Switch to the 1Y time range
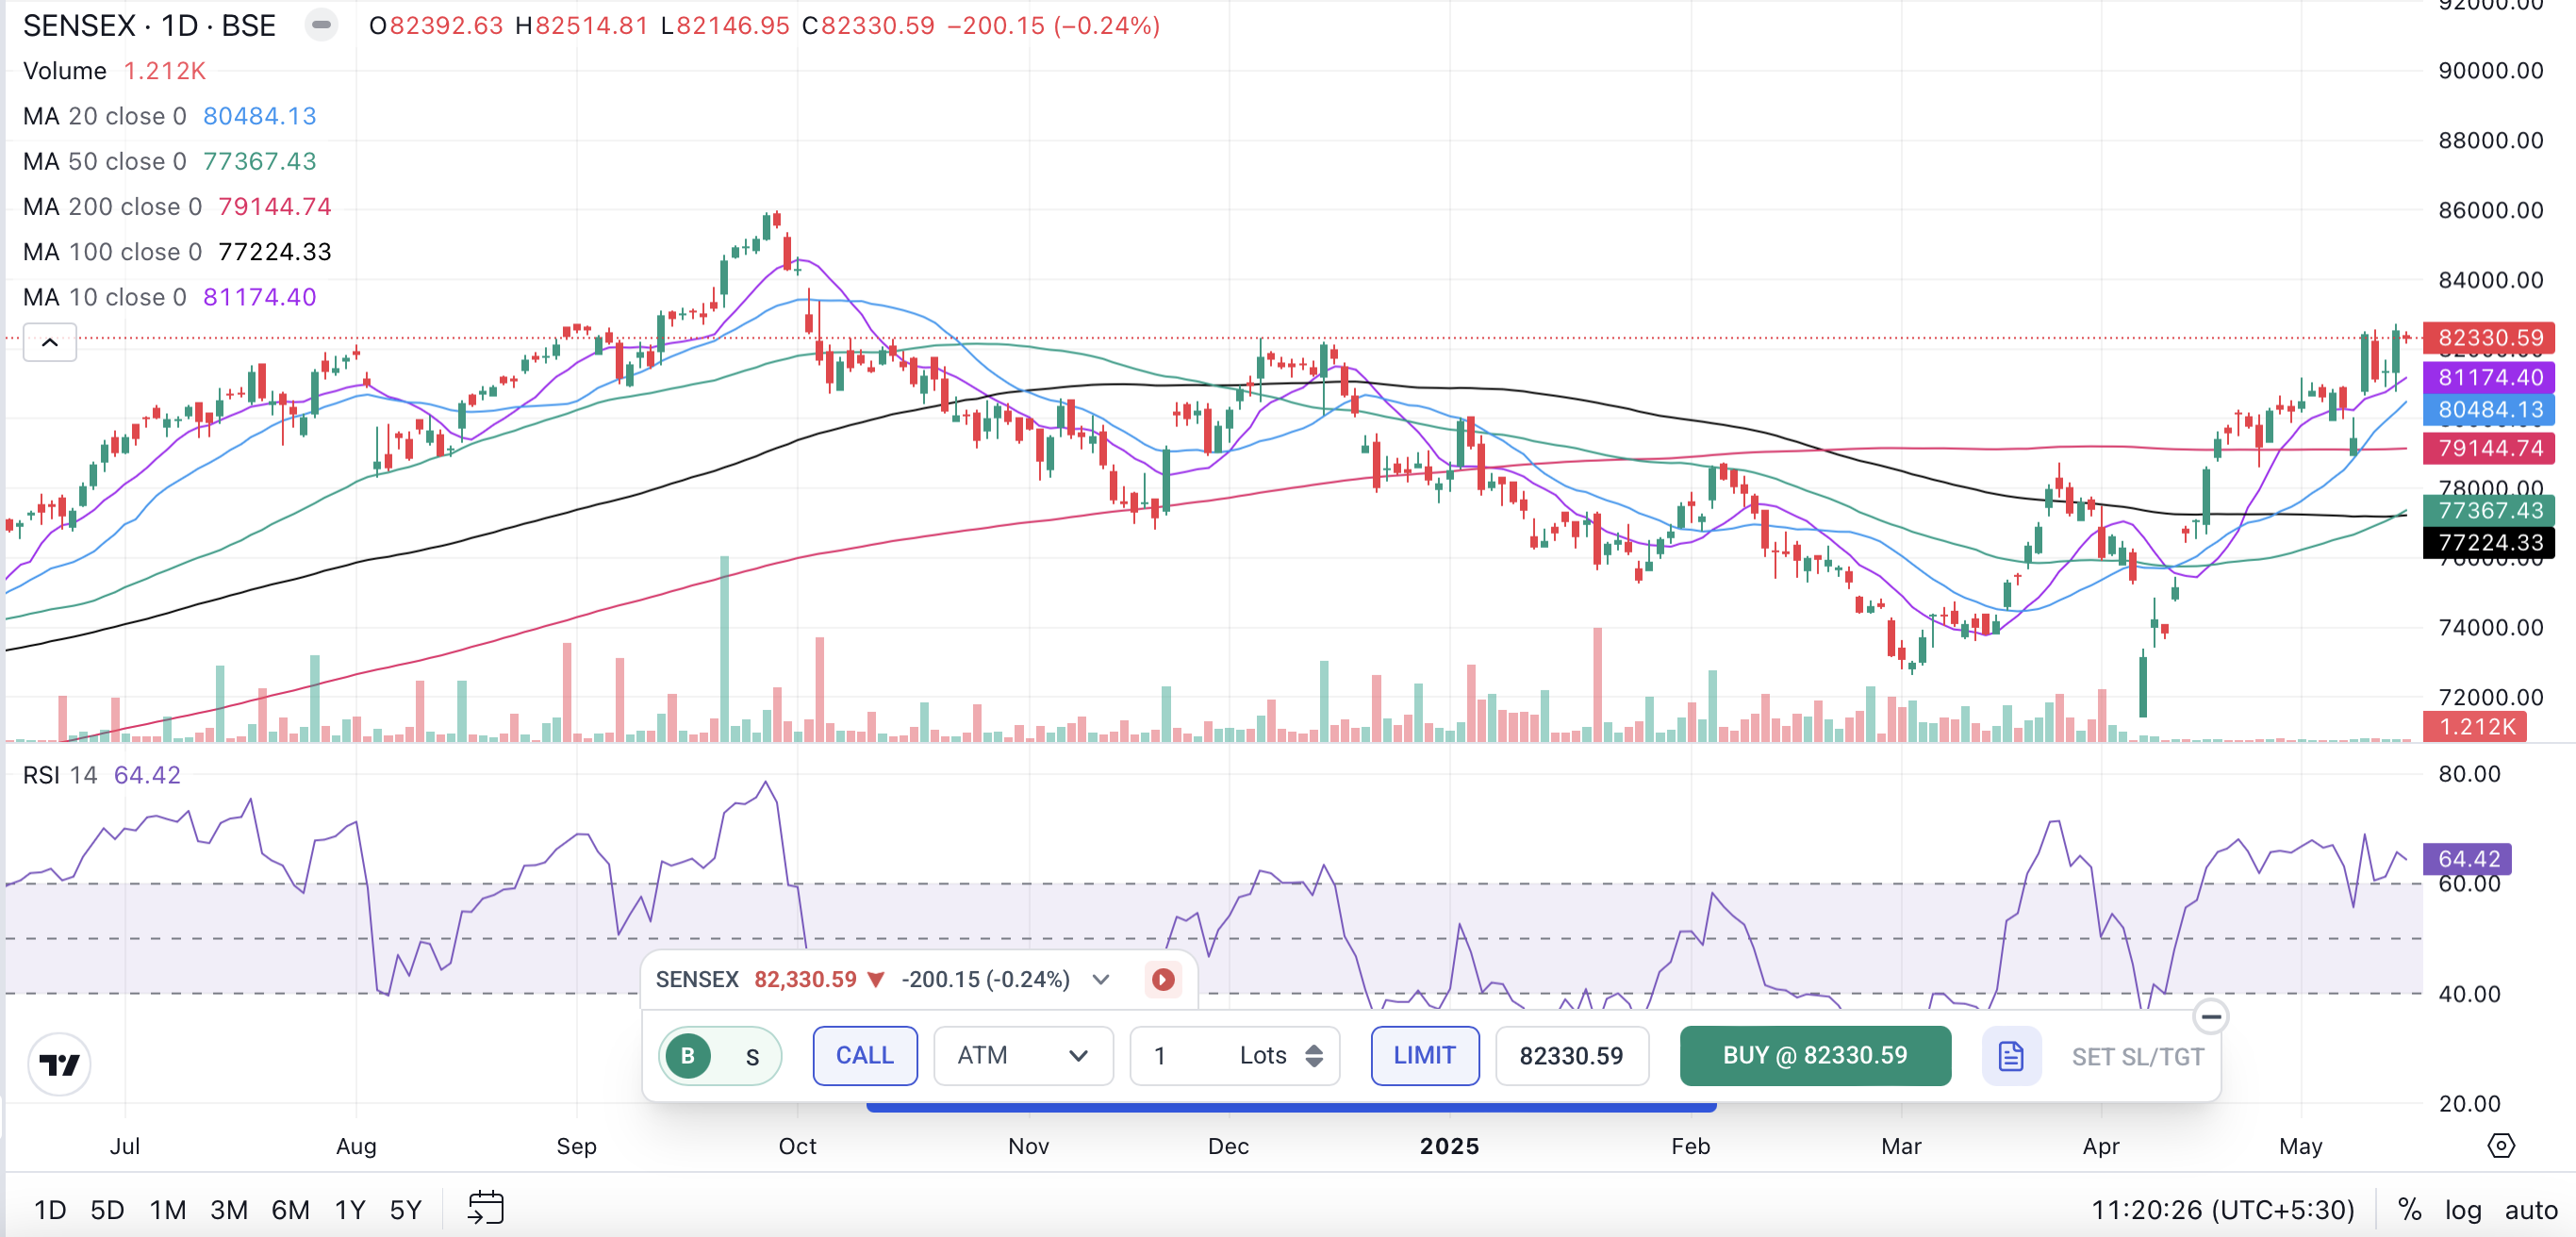This screenshot has height=1237, width=2576. [349, 1210]
